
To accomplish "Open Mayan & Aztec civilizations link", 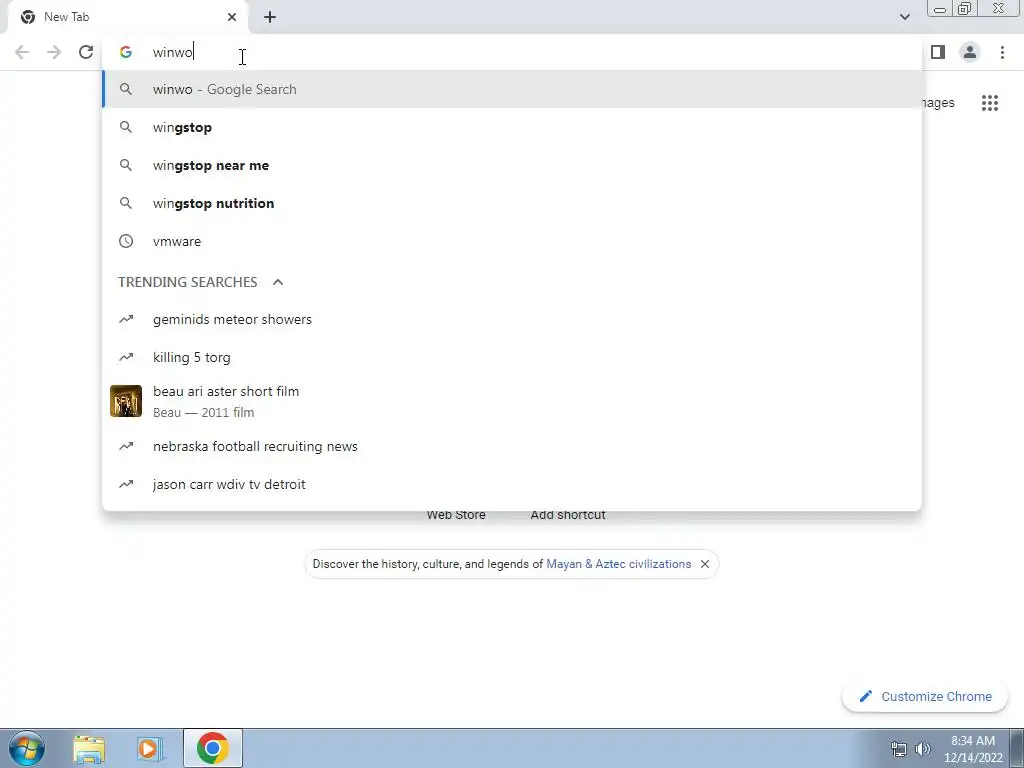I will click(618, 564).
